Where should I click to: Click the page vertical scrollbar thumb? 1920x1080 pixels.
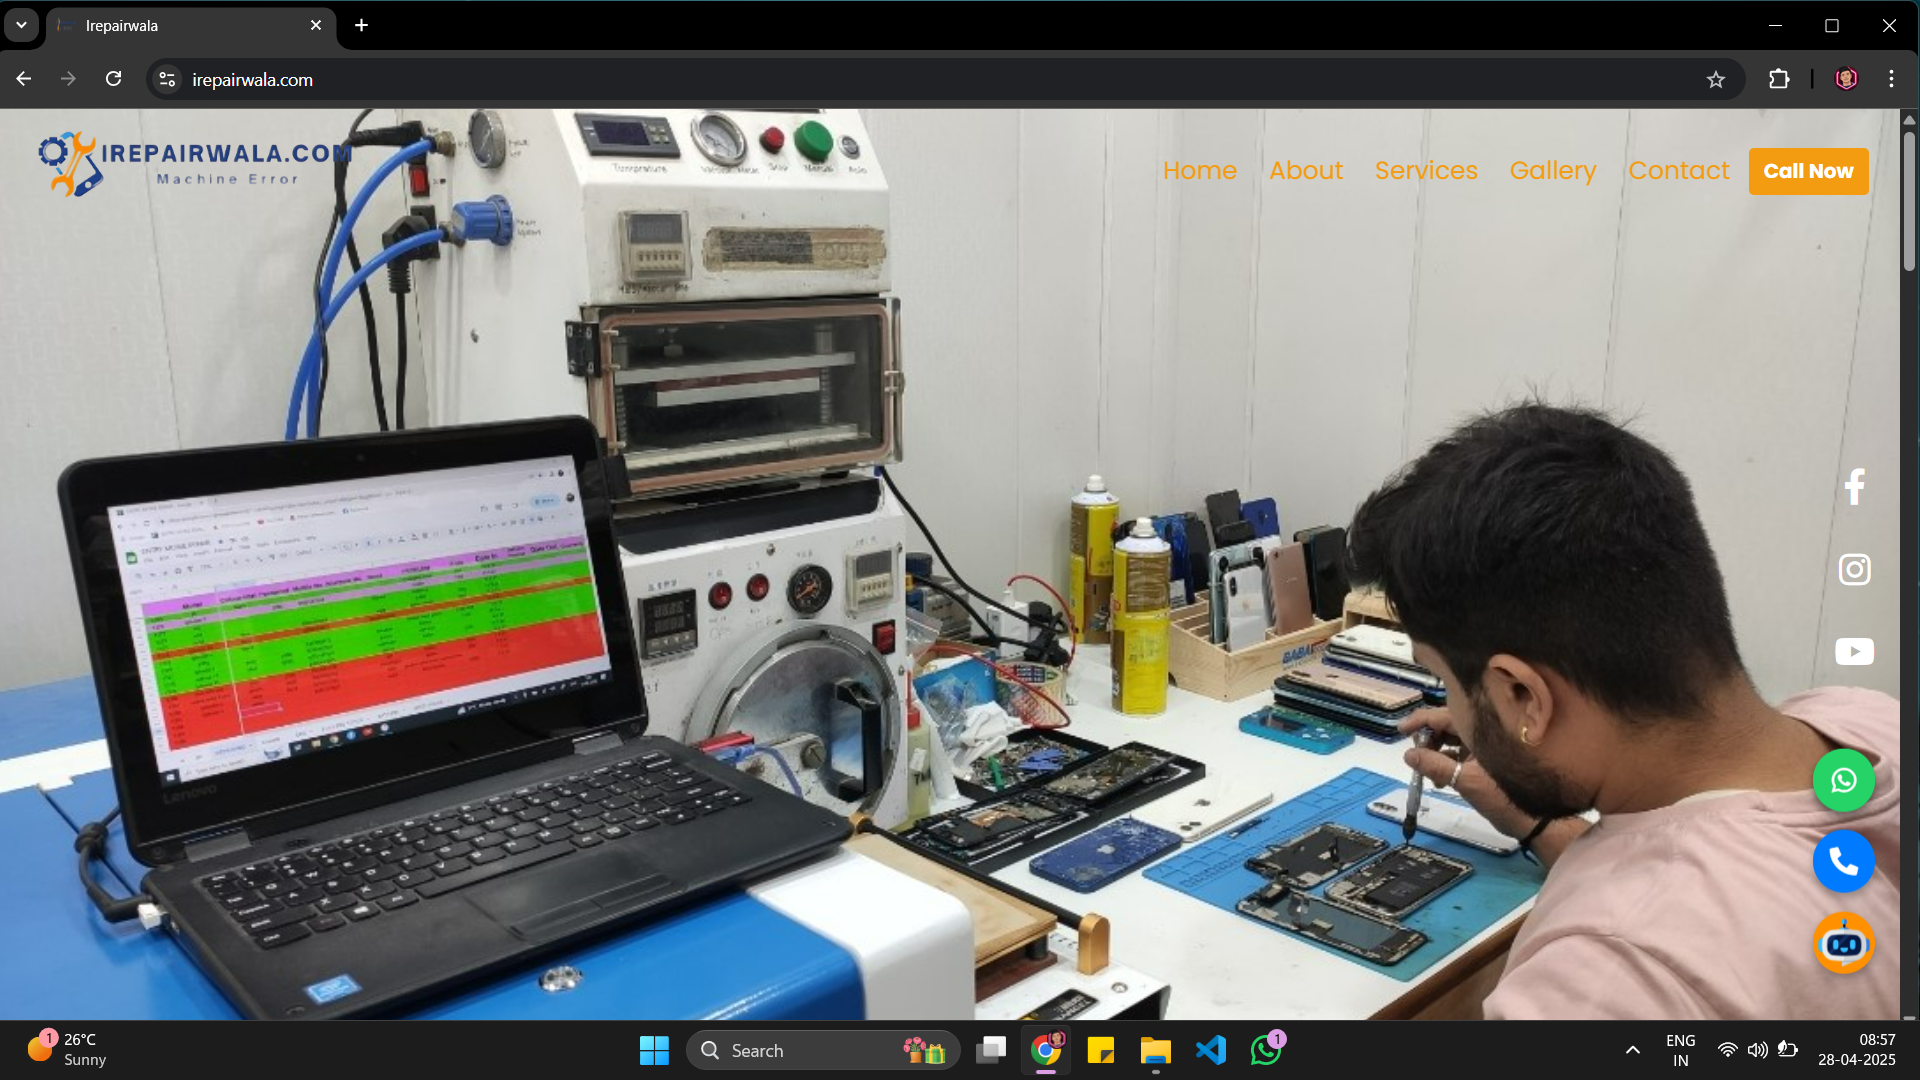point(1908,200)
